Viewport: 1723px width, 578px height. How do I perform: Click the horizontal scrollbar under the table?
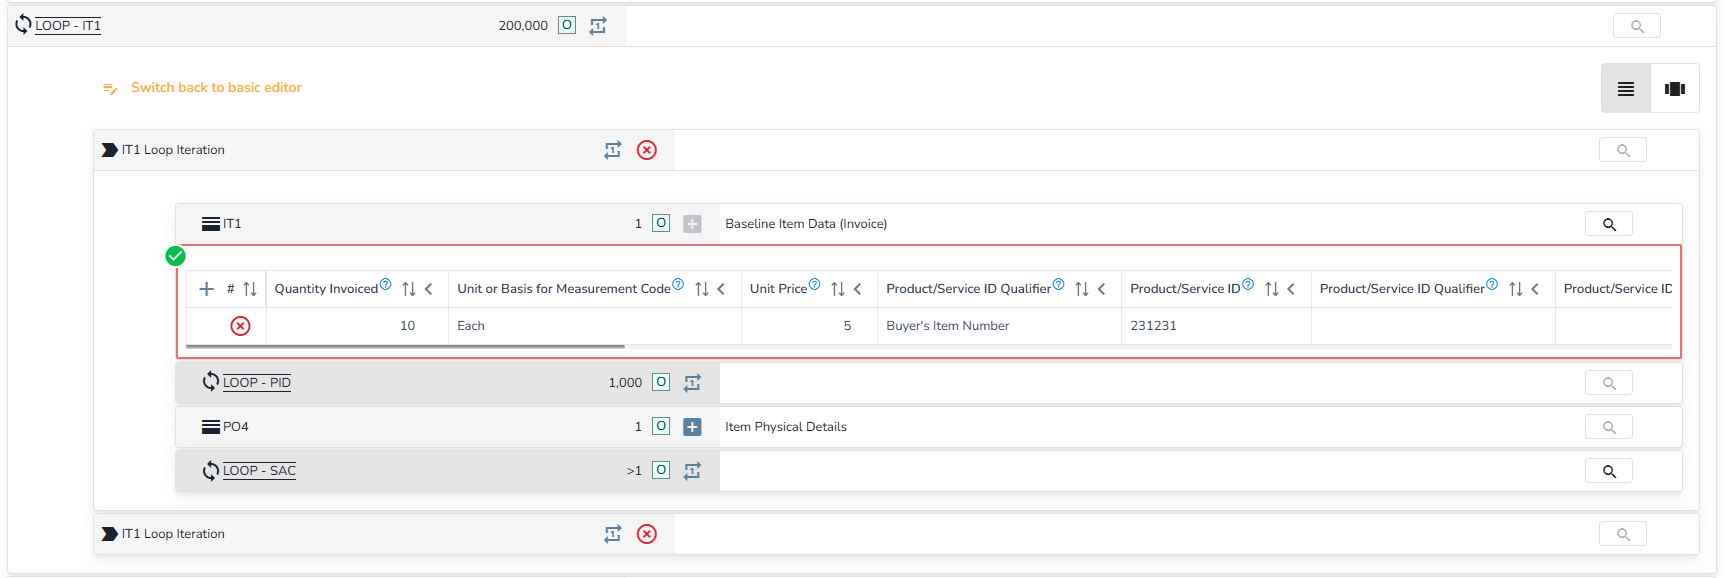(405, 347)
